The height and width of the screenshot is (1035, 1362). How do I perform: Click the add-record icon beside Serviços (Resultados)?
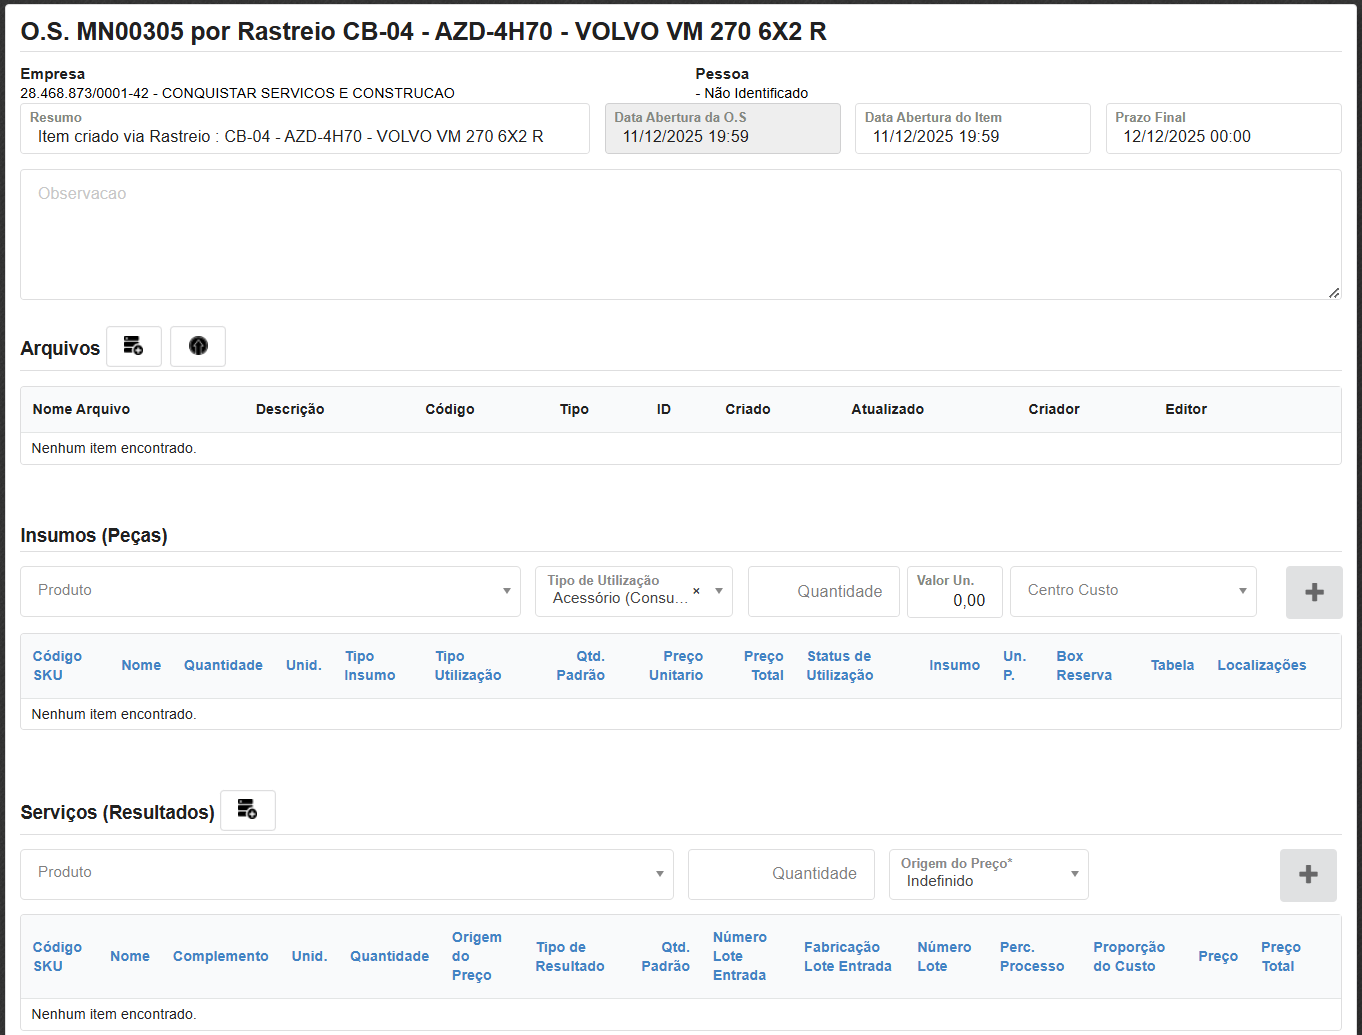tap(247, 810)
